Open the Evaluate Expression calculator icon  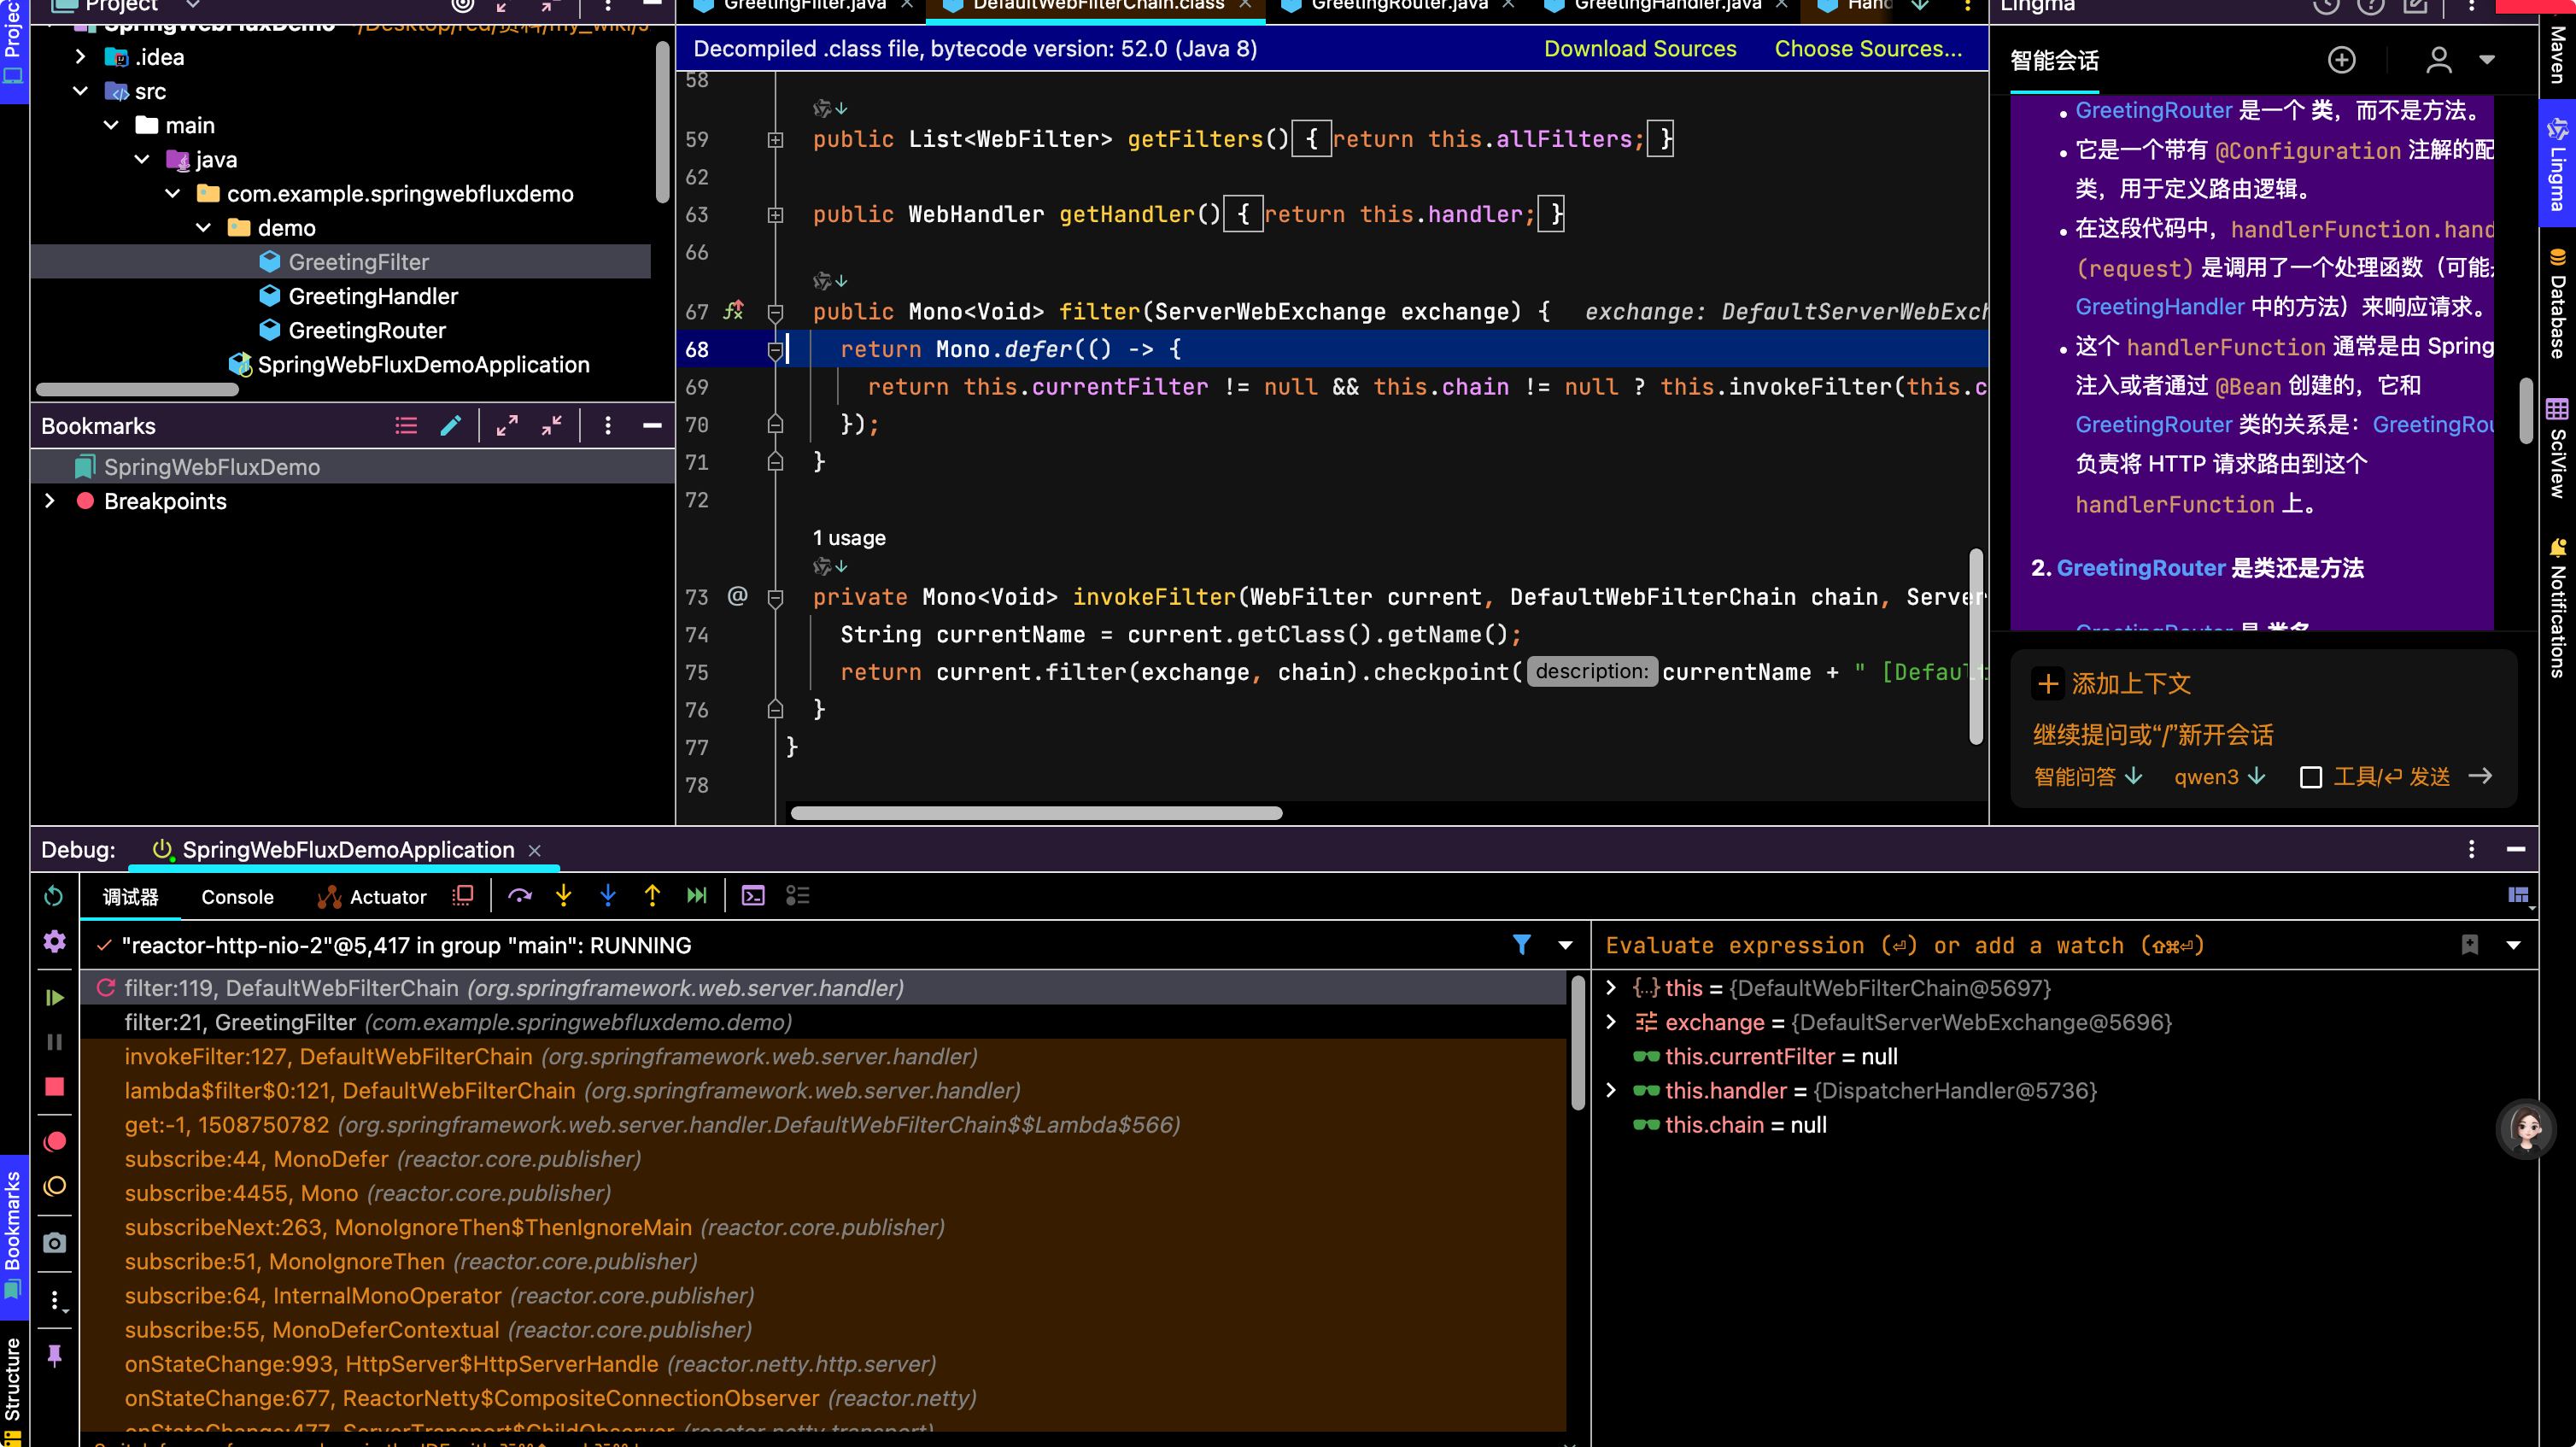pyautogui.click(x=753, y=896)
